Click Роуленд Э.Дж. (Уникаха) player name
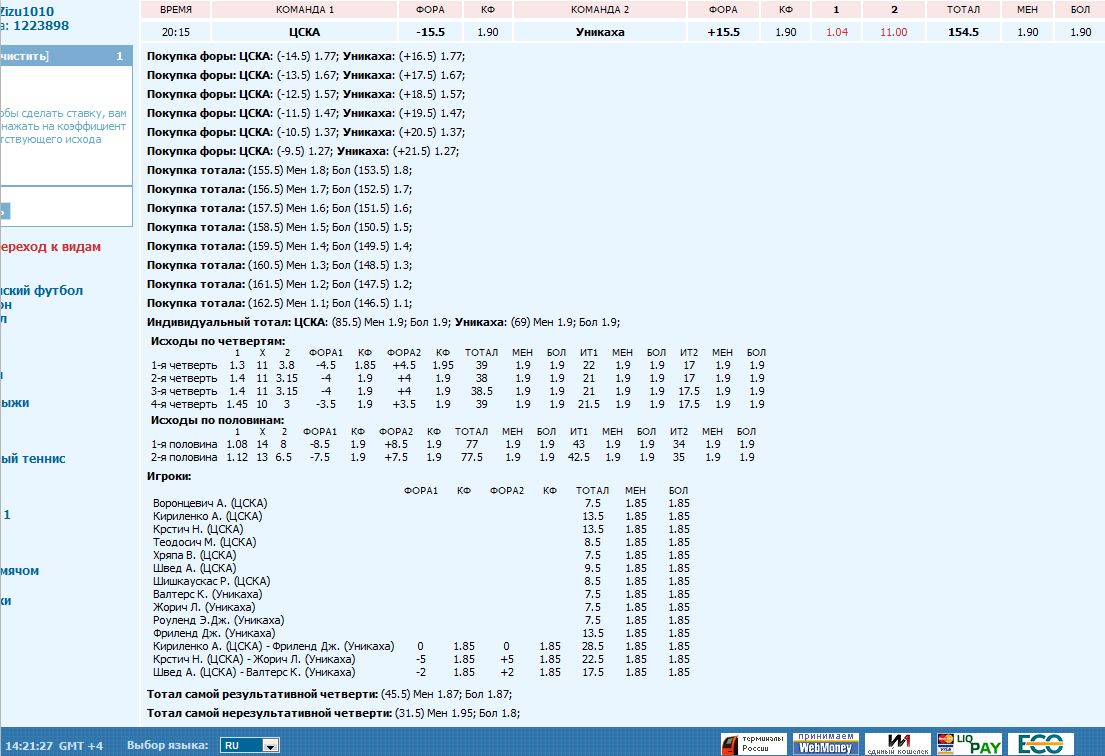 click(x=218, y=620)
